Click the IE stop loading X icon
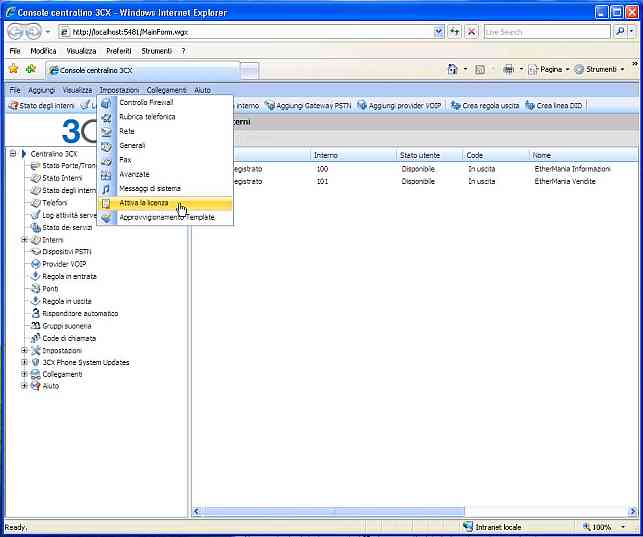Screen dimensions: 643x537 point(472,32)
